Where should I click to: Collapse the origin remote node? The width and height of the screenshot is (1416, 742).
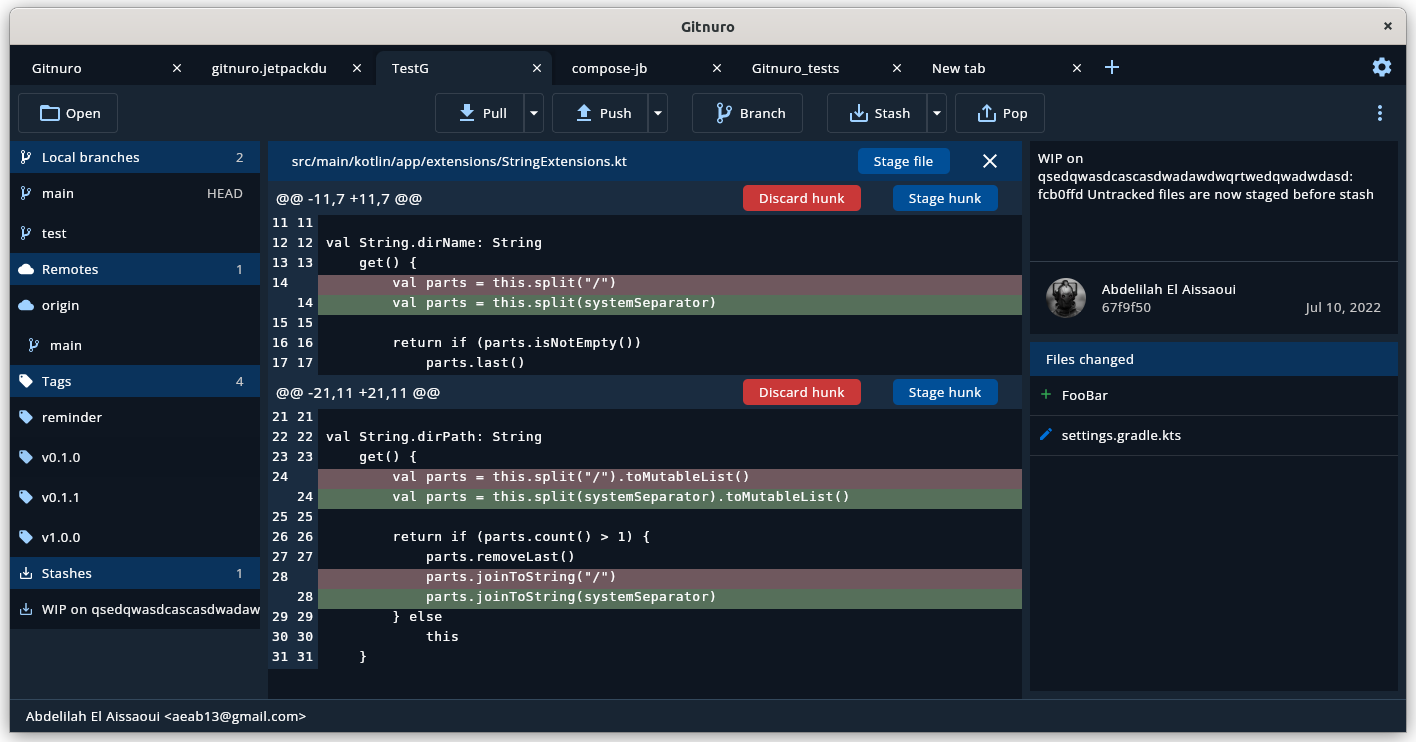(x=135, y=305)
